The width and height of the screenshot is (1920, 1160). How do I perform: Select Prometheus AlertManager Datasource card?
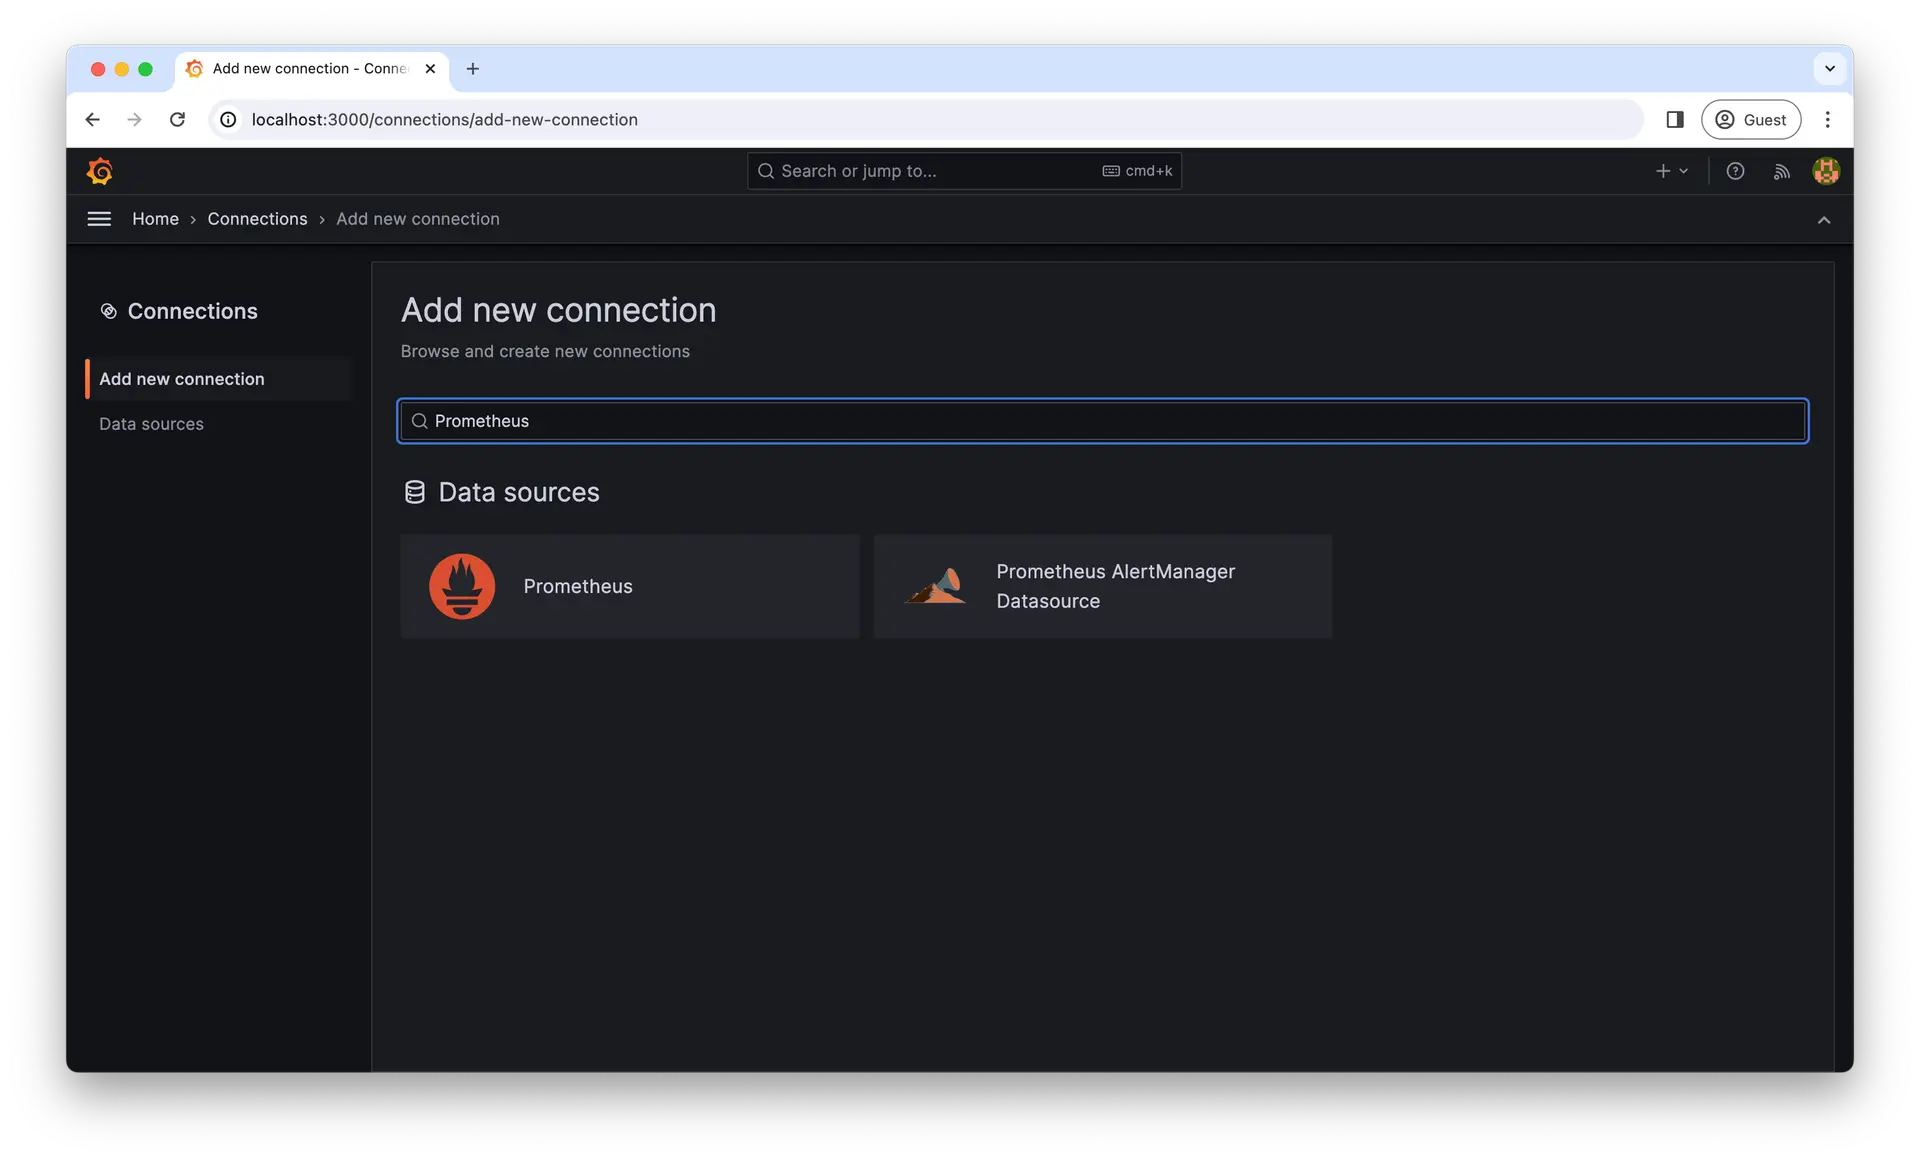(x=1102, y=586)
